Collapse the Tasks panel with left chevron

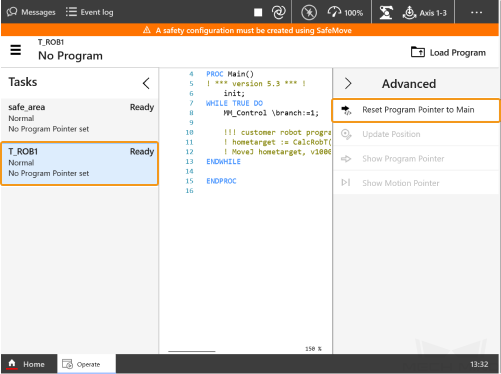coord(146,83)
